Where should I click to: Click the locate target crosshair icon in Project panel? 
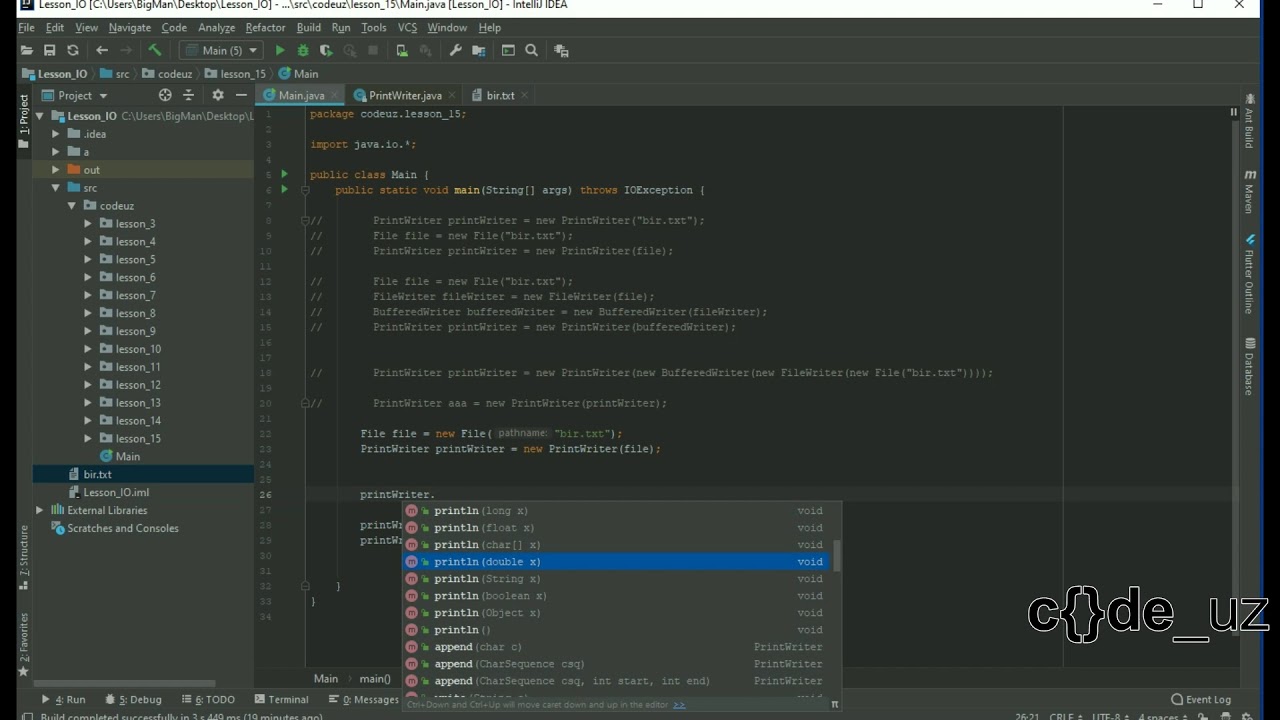point(165,95)
